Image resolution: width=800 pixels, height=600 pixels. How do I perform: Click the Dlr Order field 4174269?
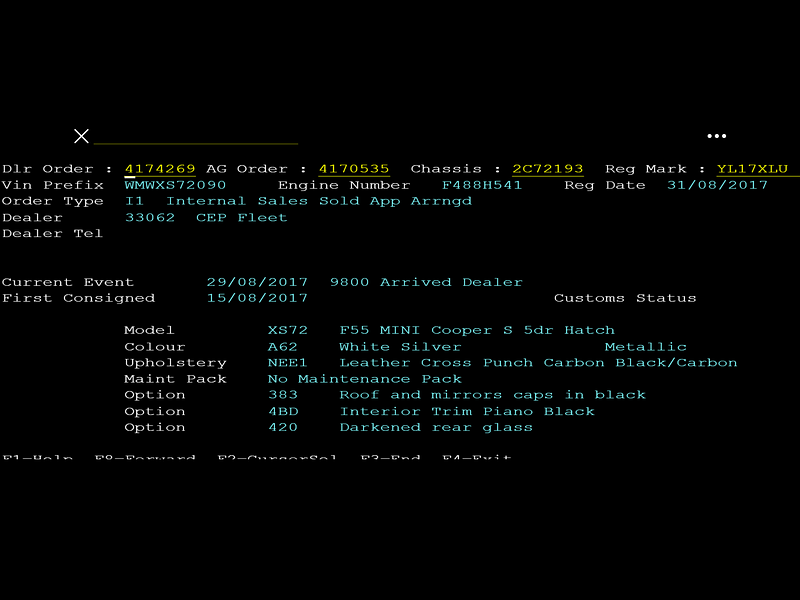[160, 169]
